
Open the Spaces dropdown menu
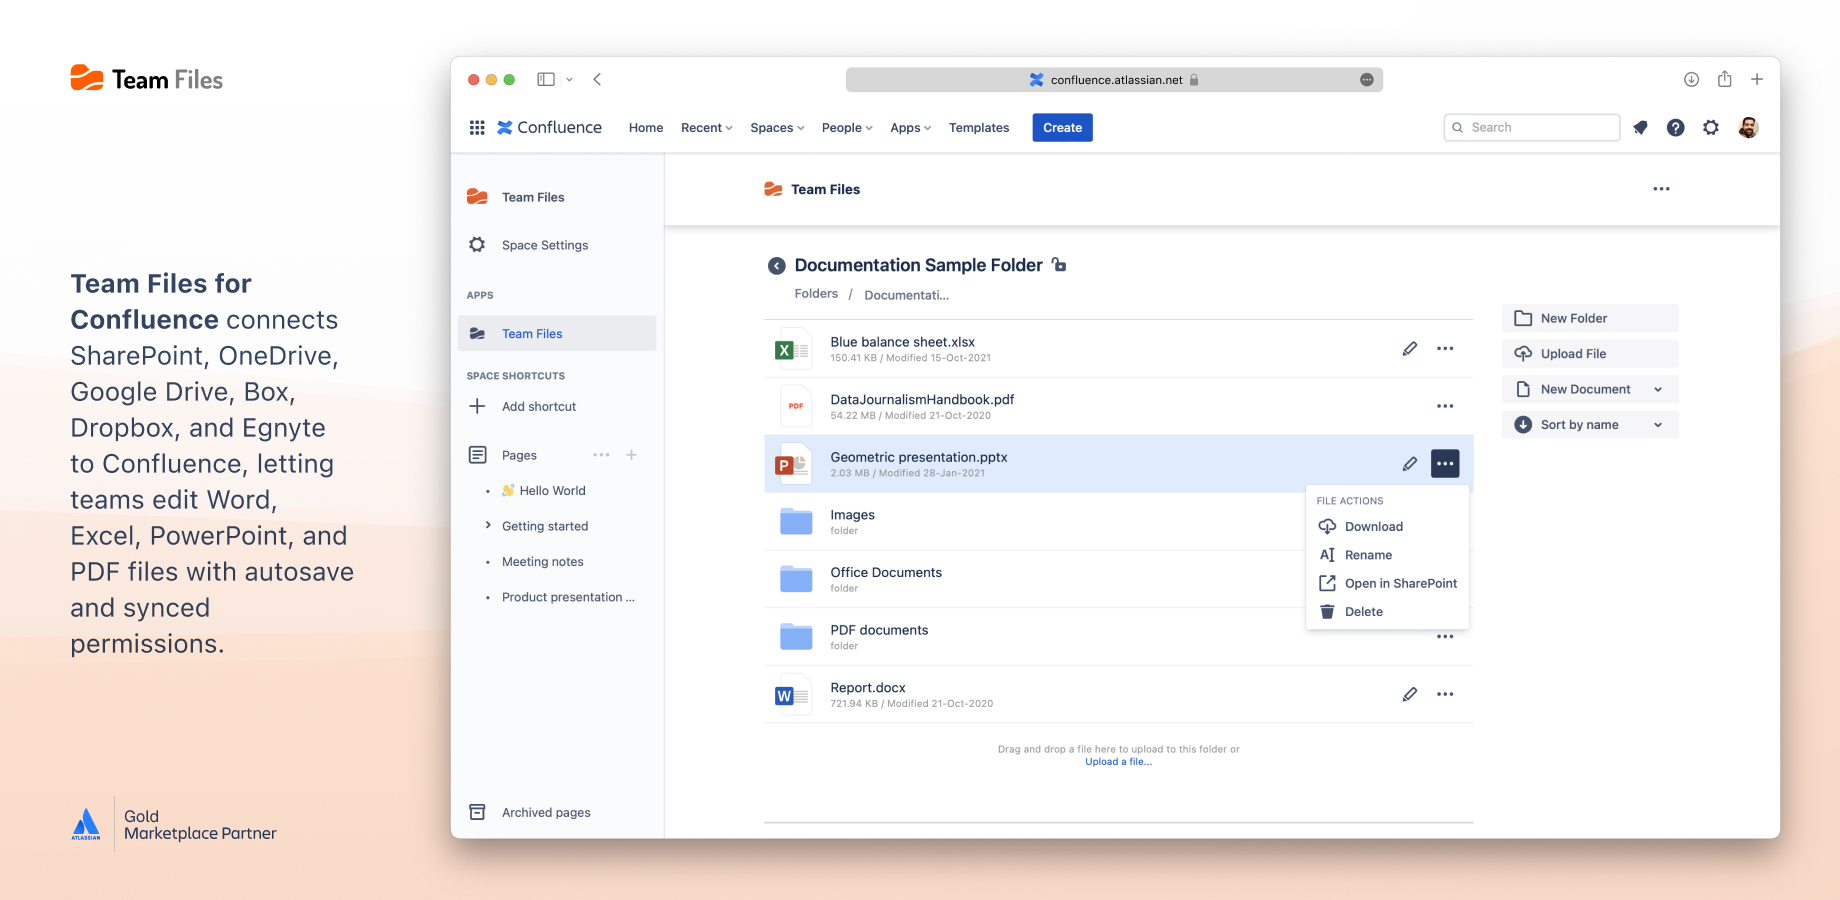tap(777, 128)
